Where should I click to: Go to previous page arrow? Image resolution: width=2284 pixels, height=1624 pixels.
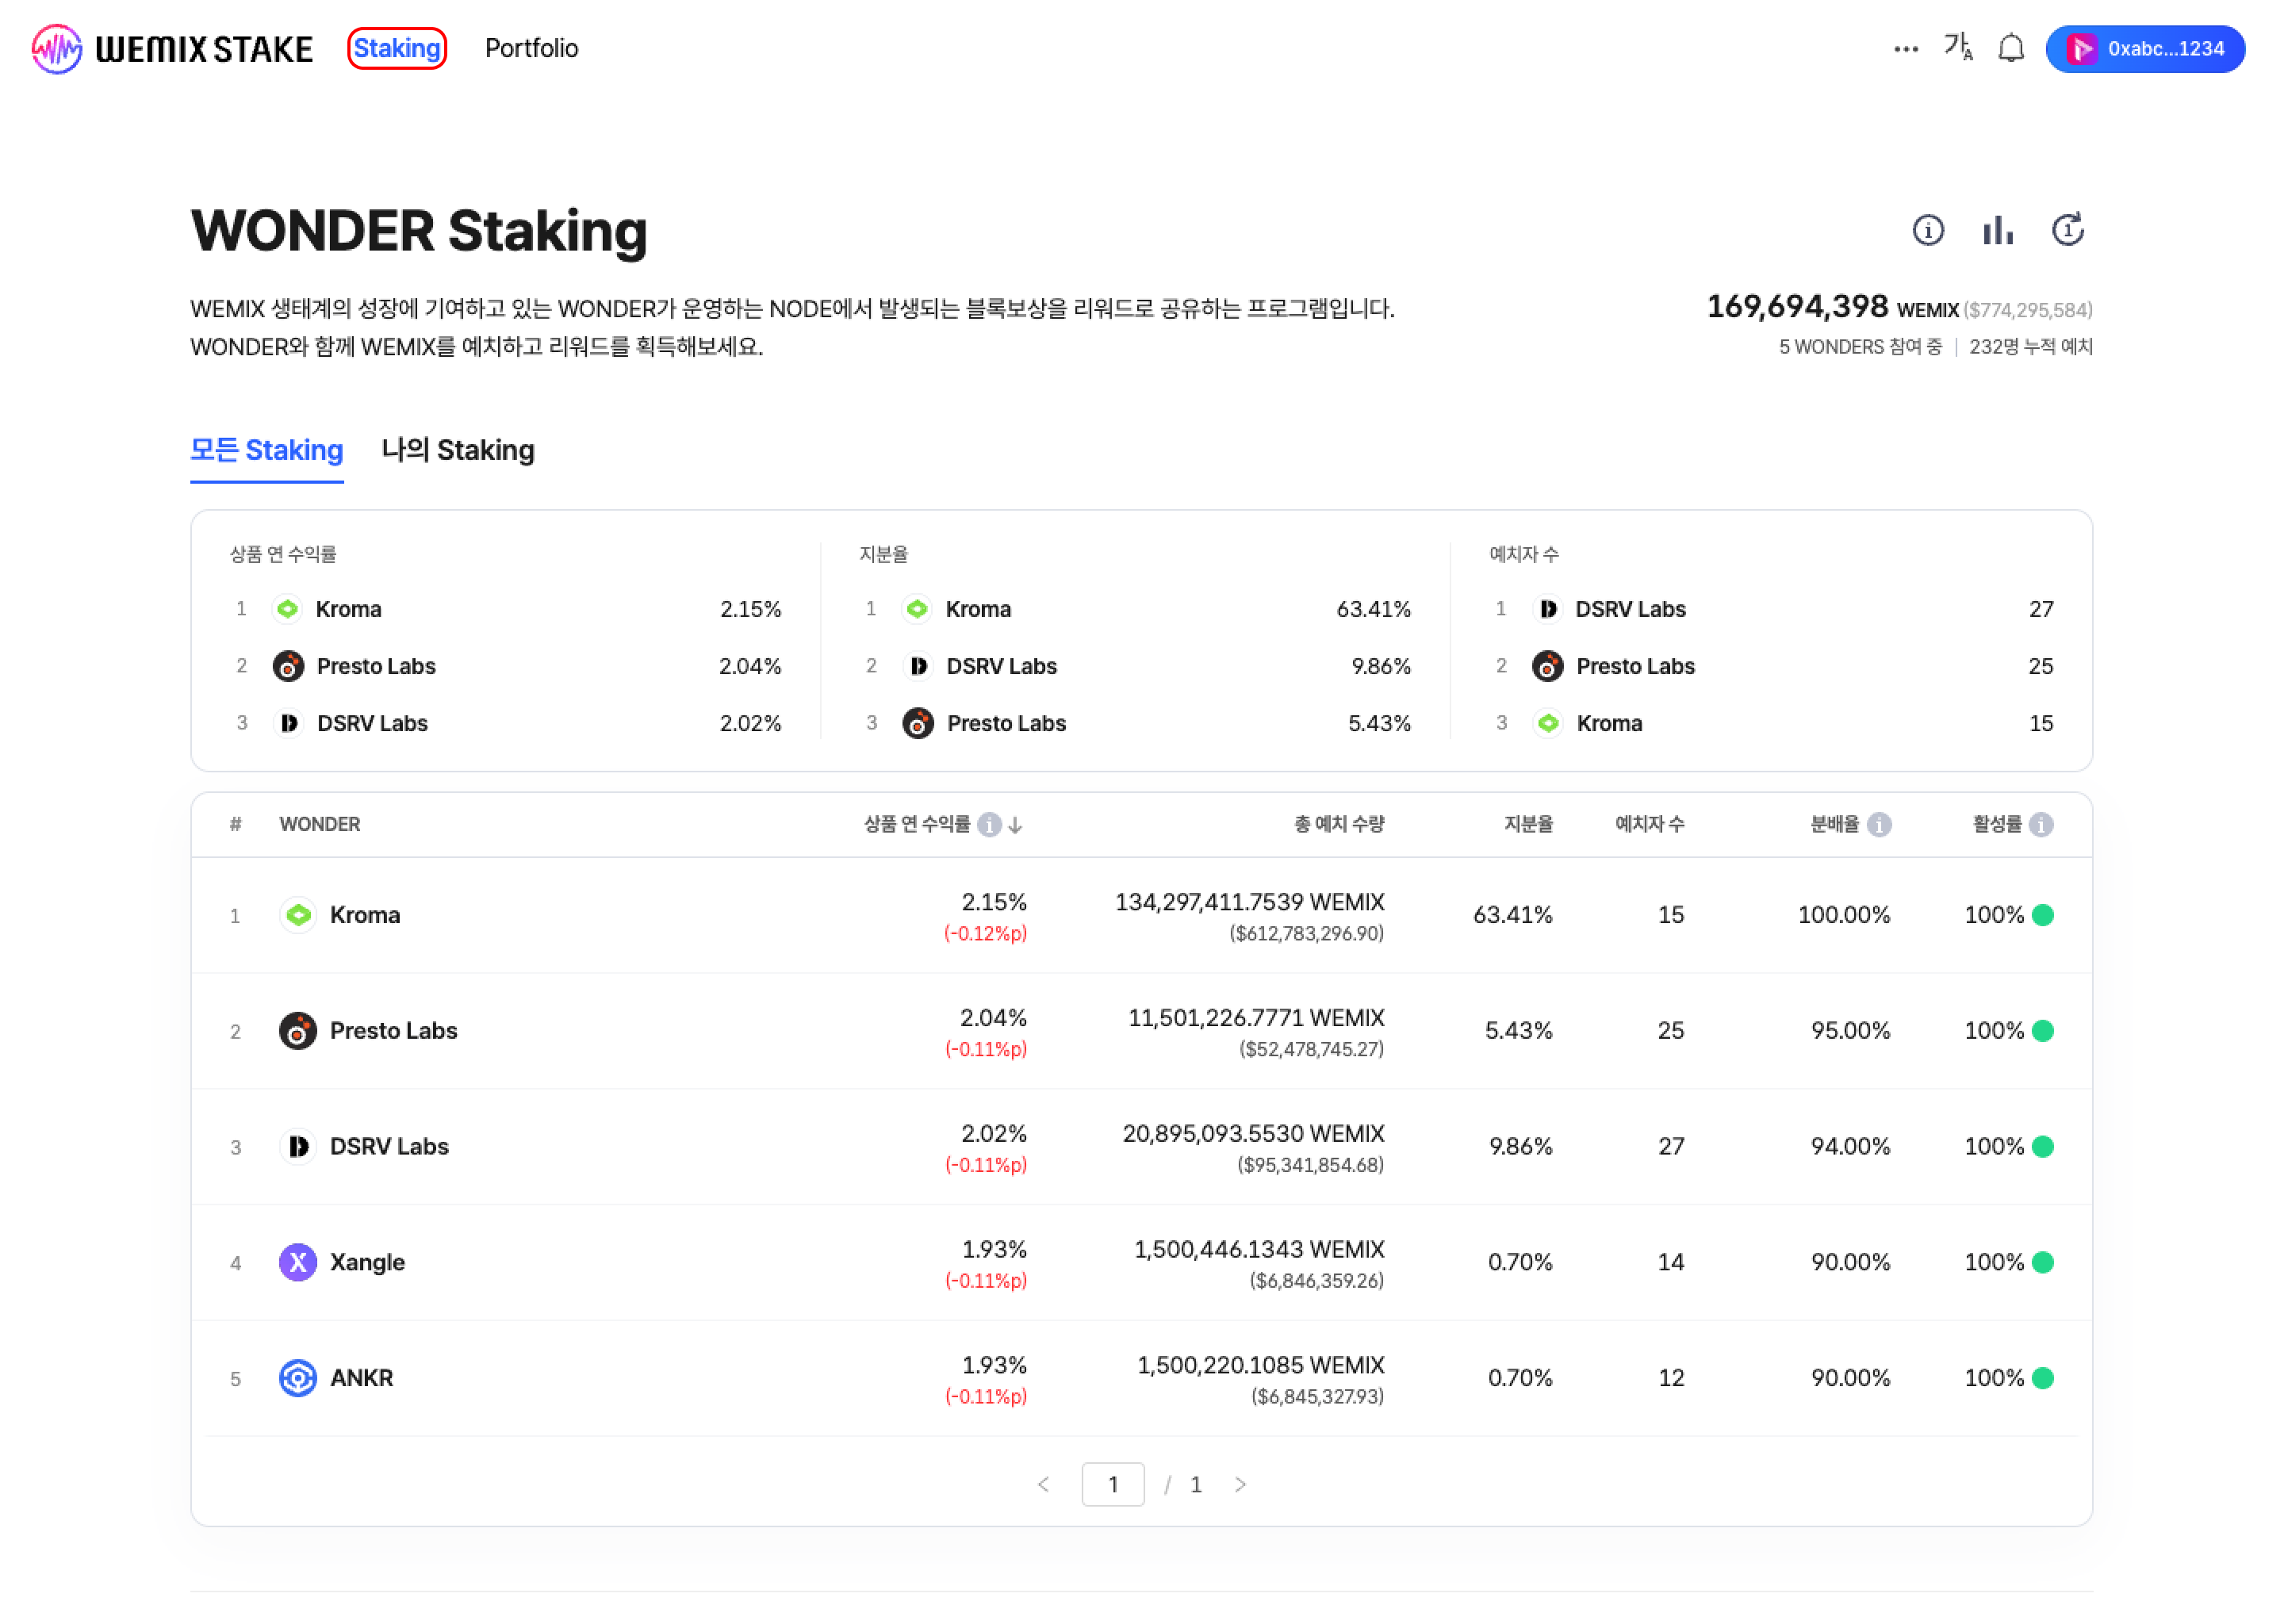tap(1043, 1484)
